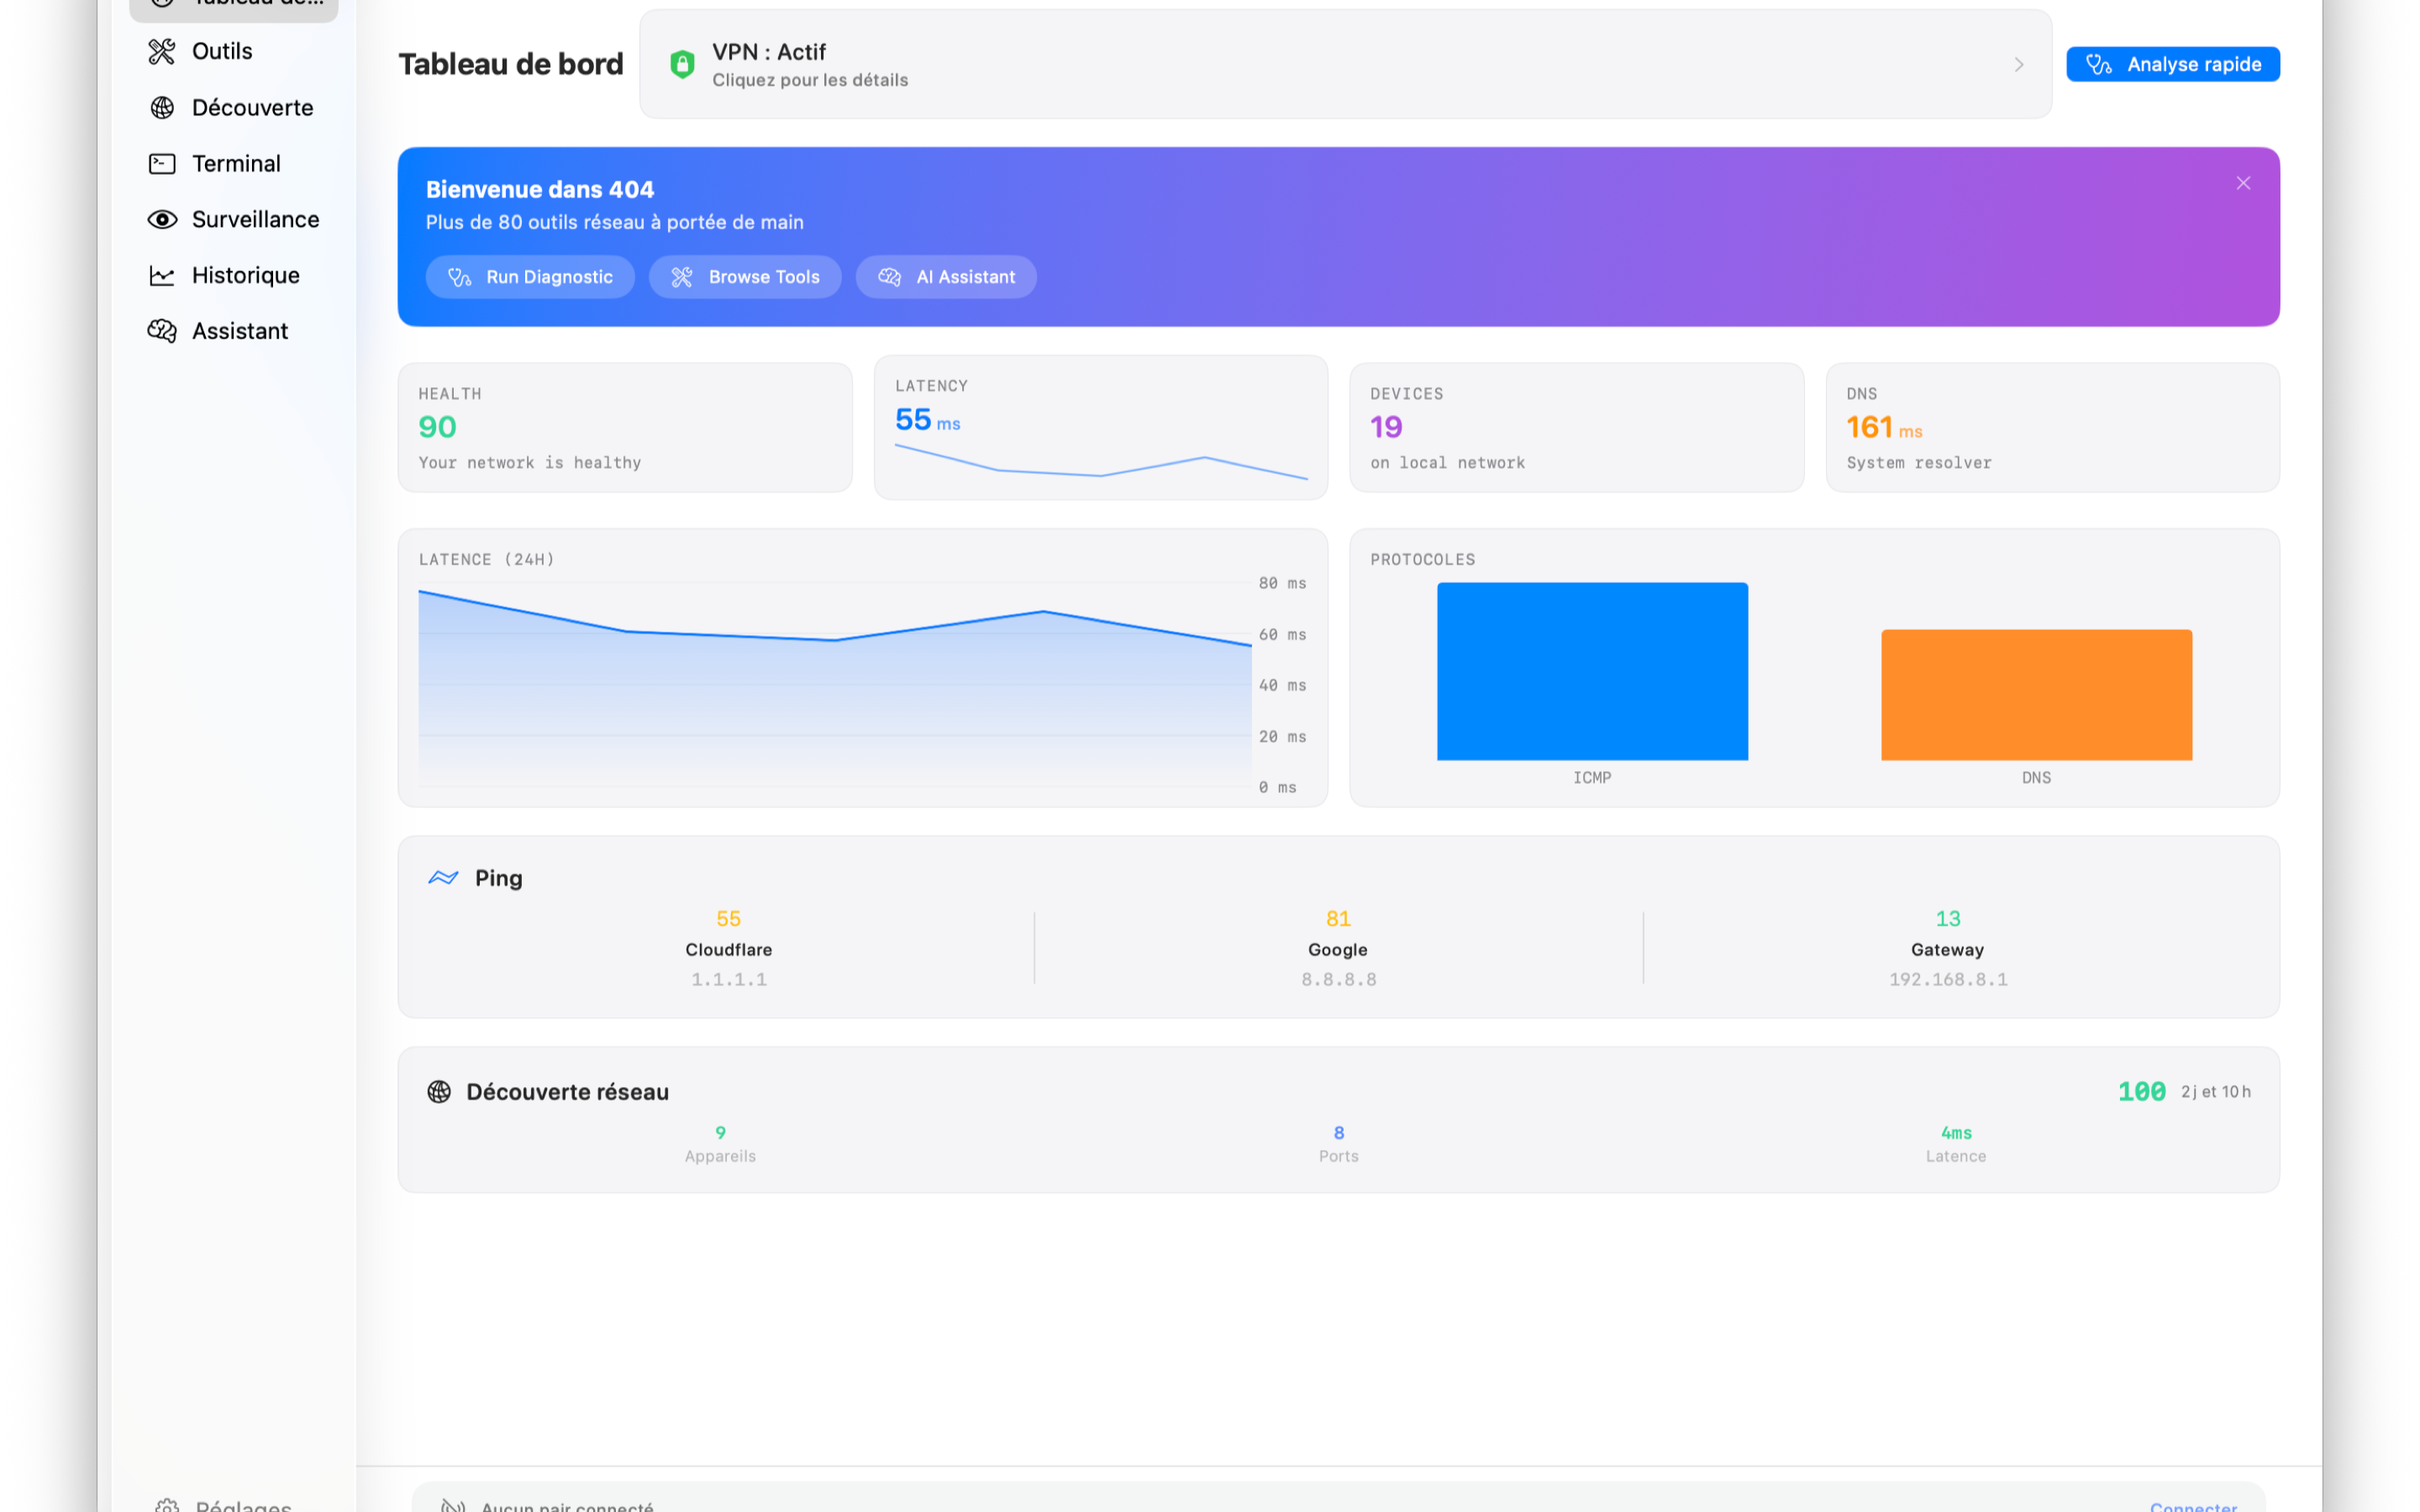
Task: Click the AI Assistant button
Action: pyautogui.click(x=946, y=277)
